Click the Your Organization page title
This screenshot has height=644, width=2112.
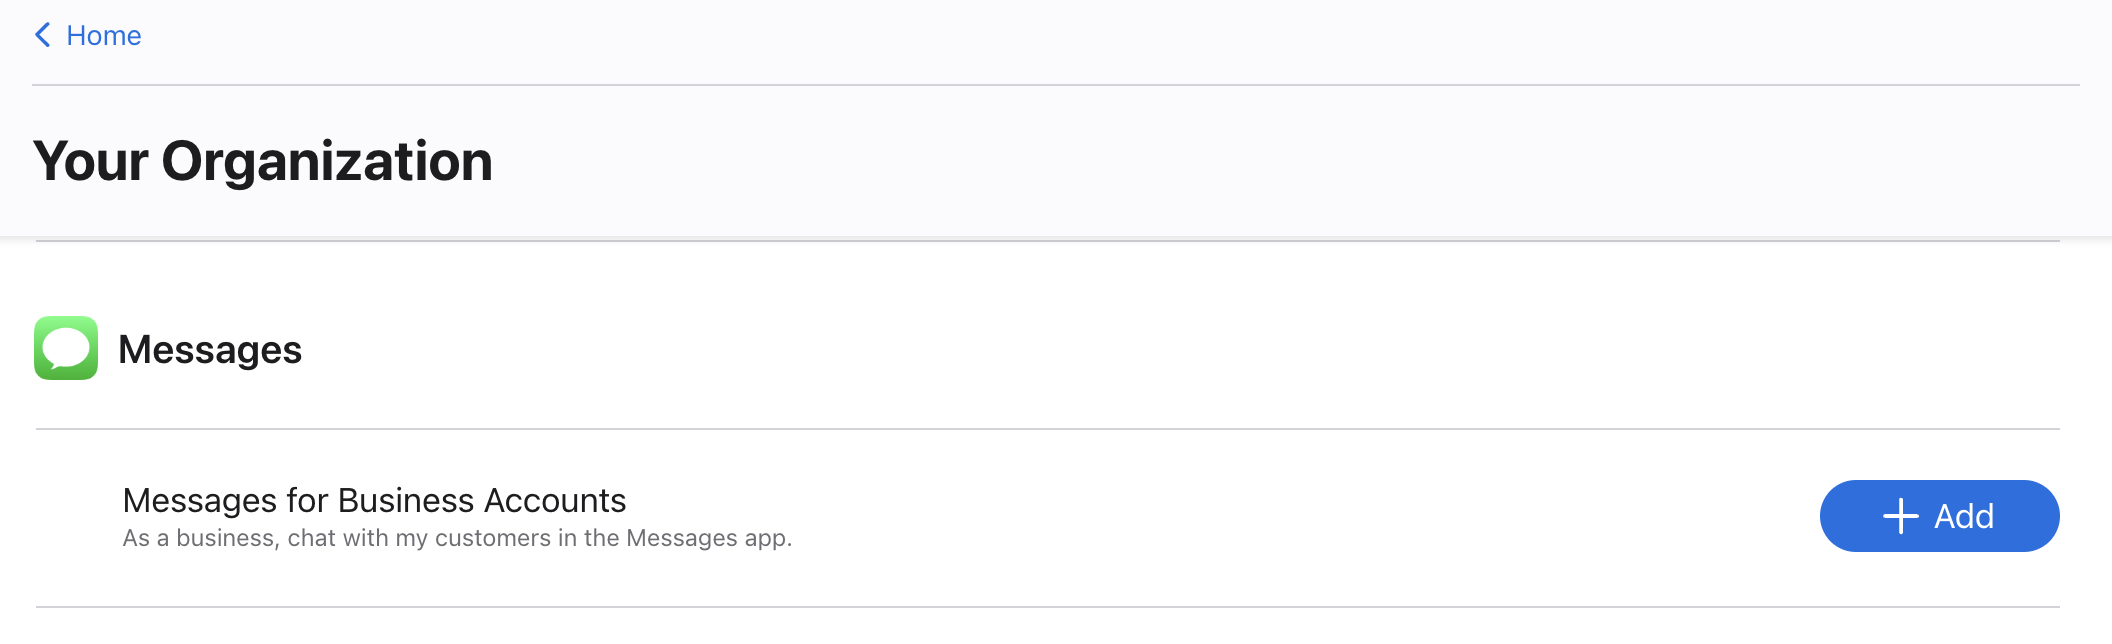pos(262,162)
